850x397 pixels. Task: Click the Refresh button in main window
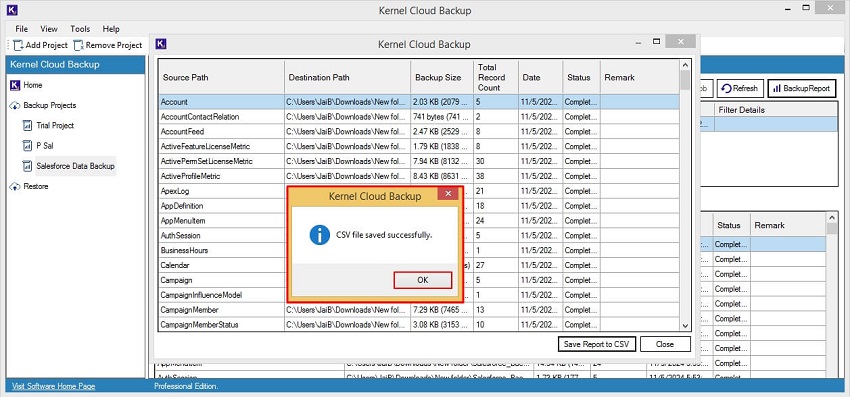pos(740,88)
